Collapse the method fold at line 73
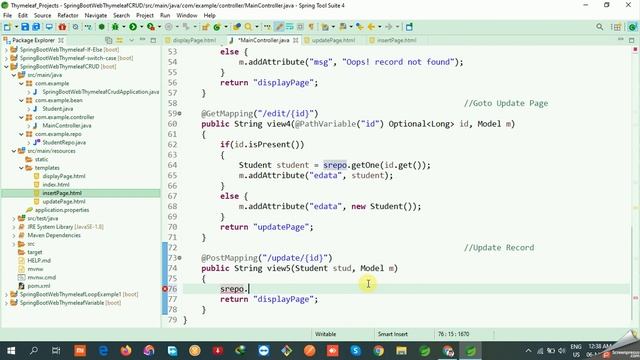The image size is (640, 360). point(179,258)
